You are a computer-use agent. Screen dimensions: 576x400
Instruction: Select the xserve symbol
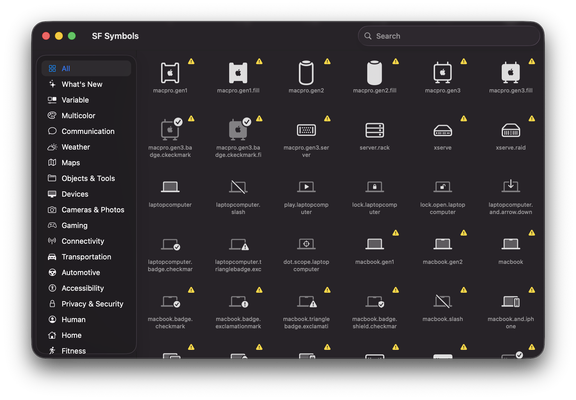pos(443,130)
